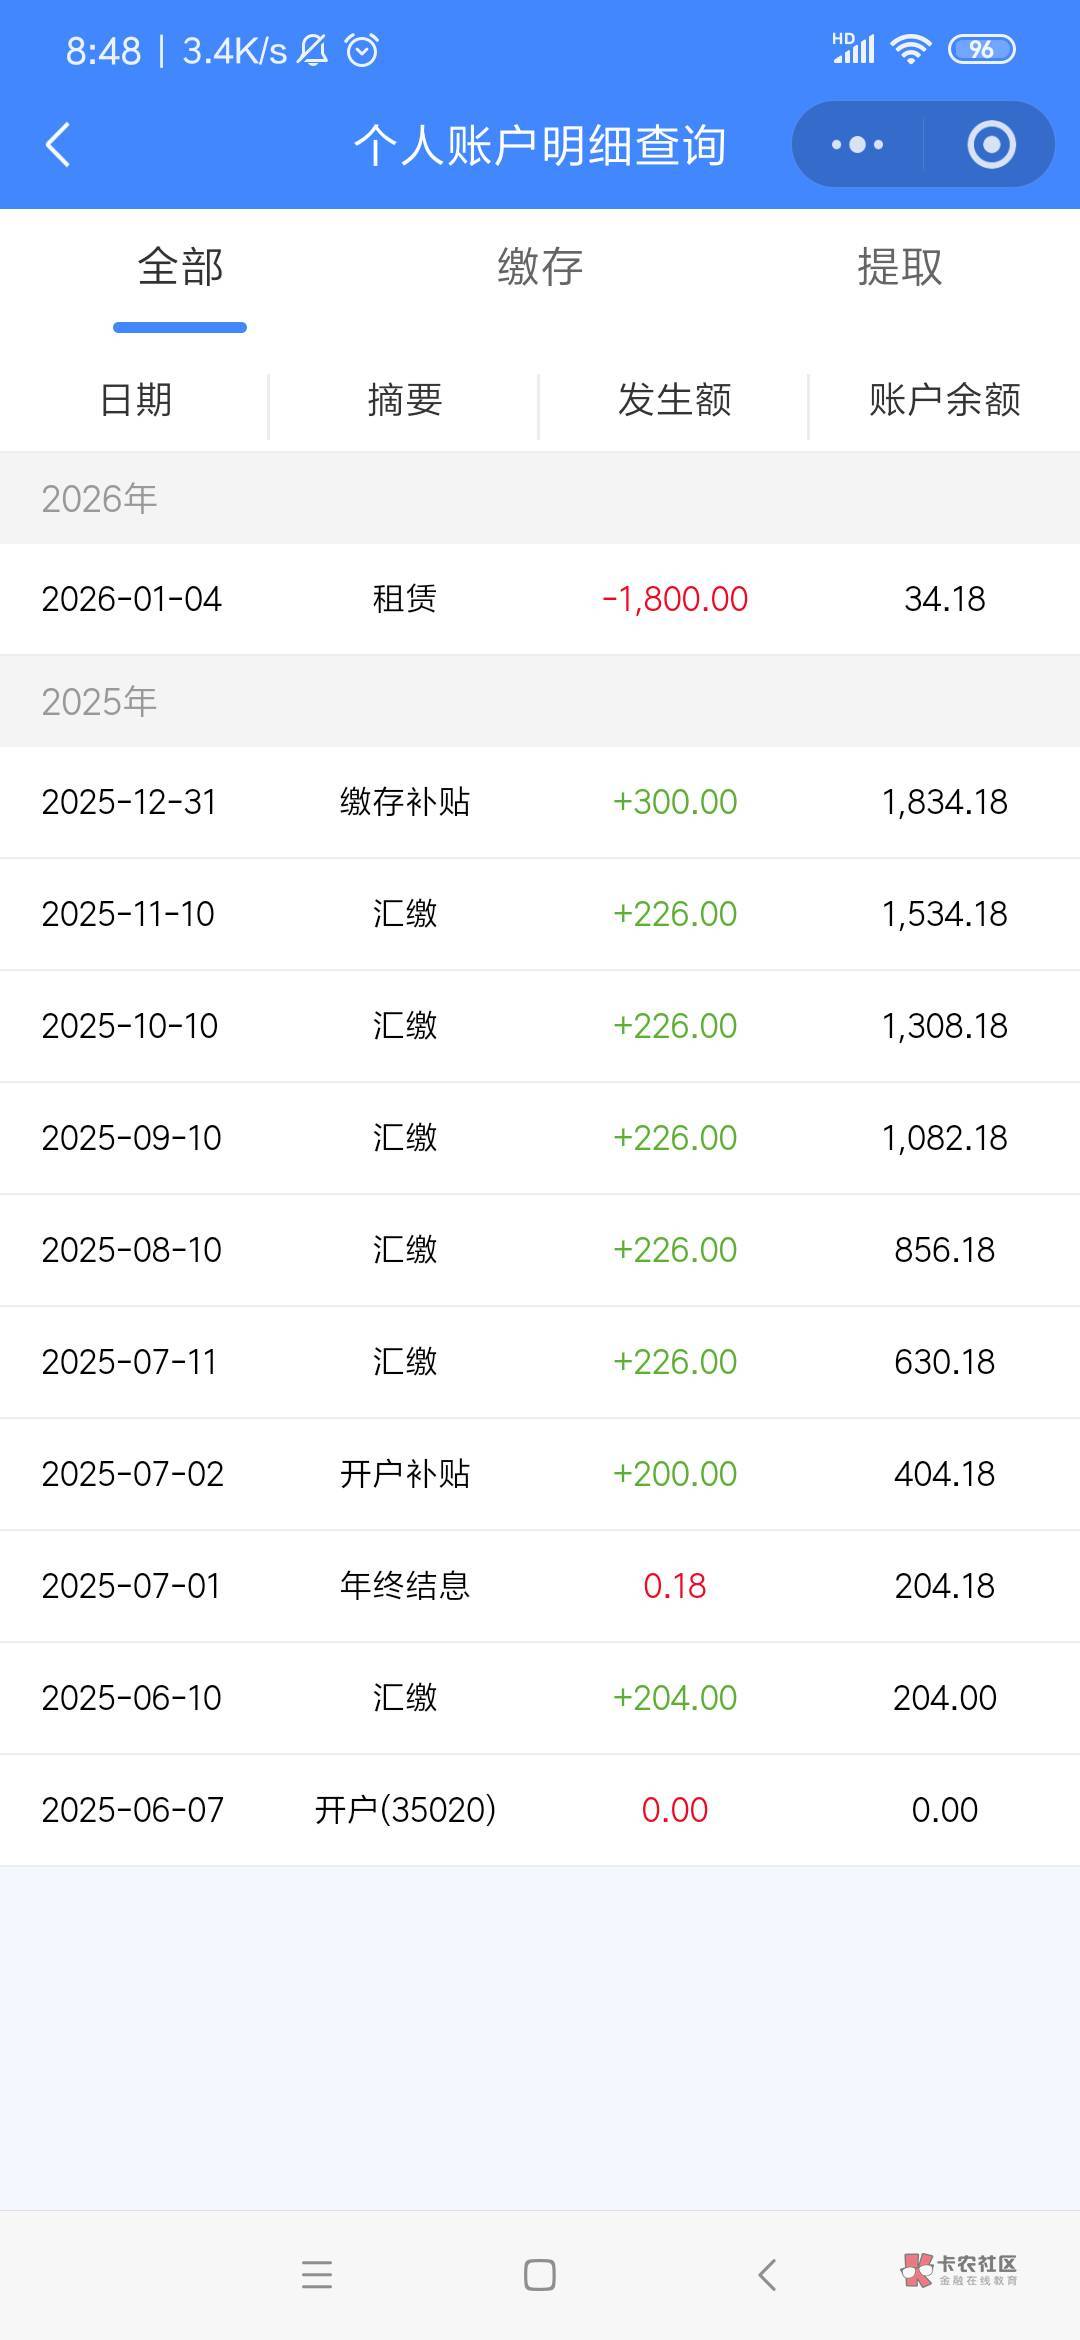The width and height of the screenshot is (1080, 2340).
Task: Select the 2026-01-04 租赁 transaction row
Action: (540, 599)
